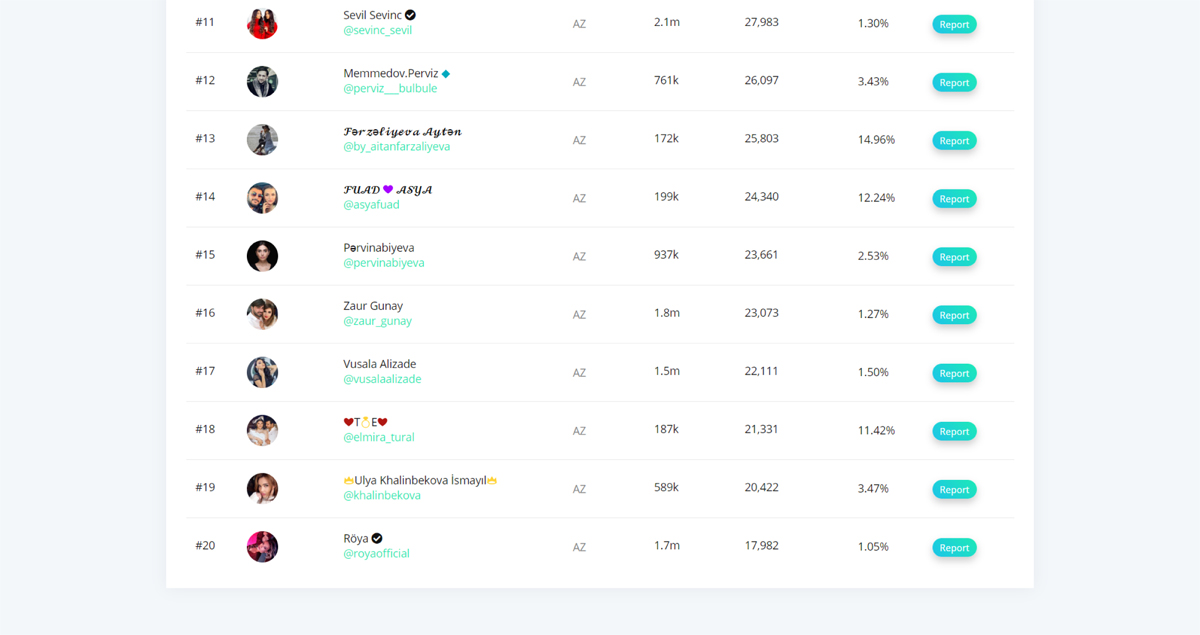
Task: Click the @elmira_tural username link
Action: (x=378, y=437)
